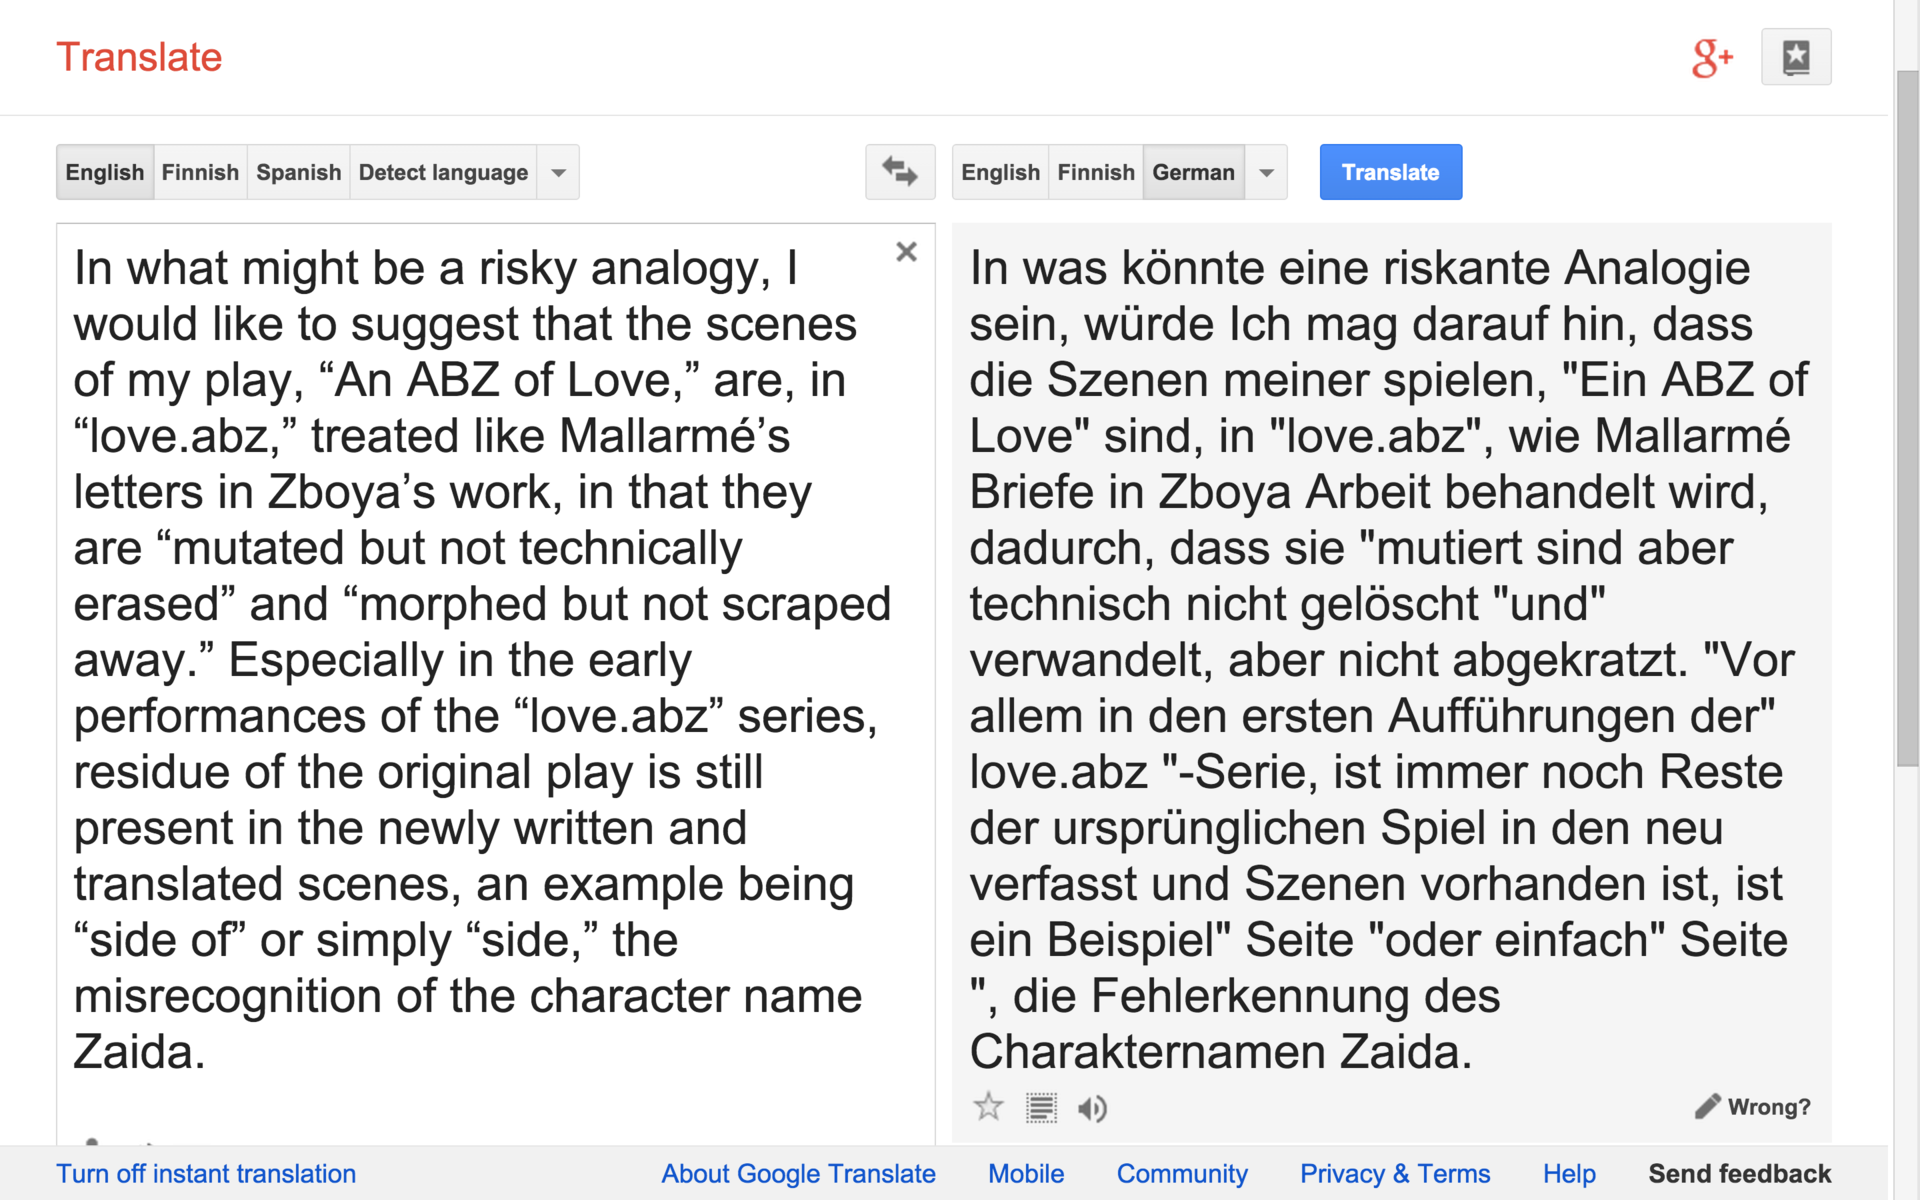Listen to the German translation audio
Viewport: 1920px width, 1200px height.
point(1092,1108)
